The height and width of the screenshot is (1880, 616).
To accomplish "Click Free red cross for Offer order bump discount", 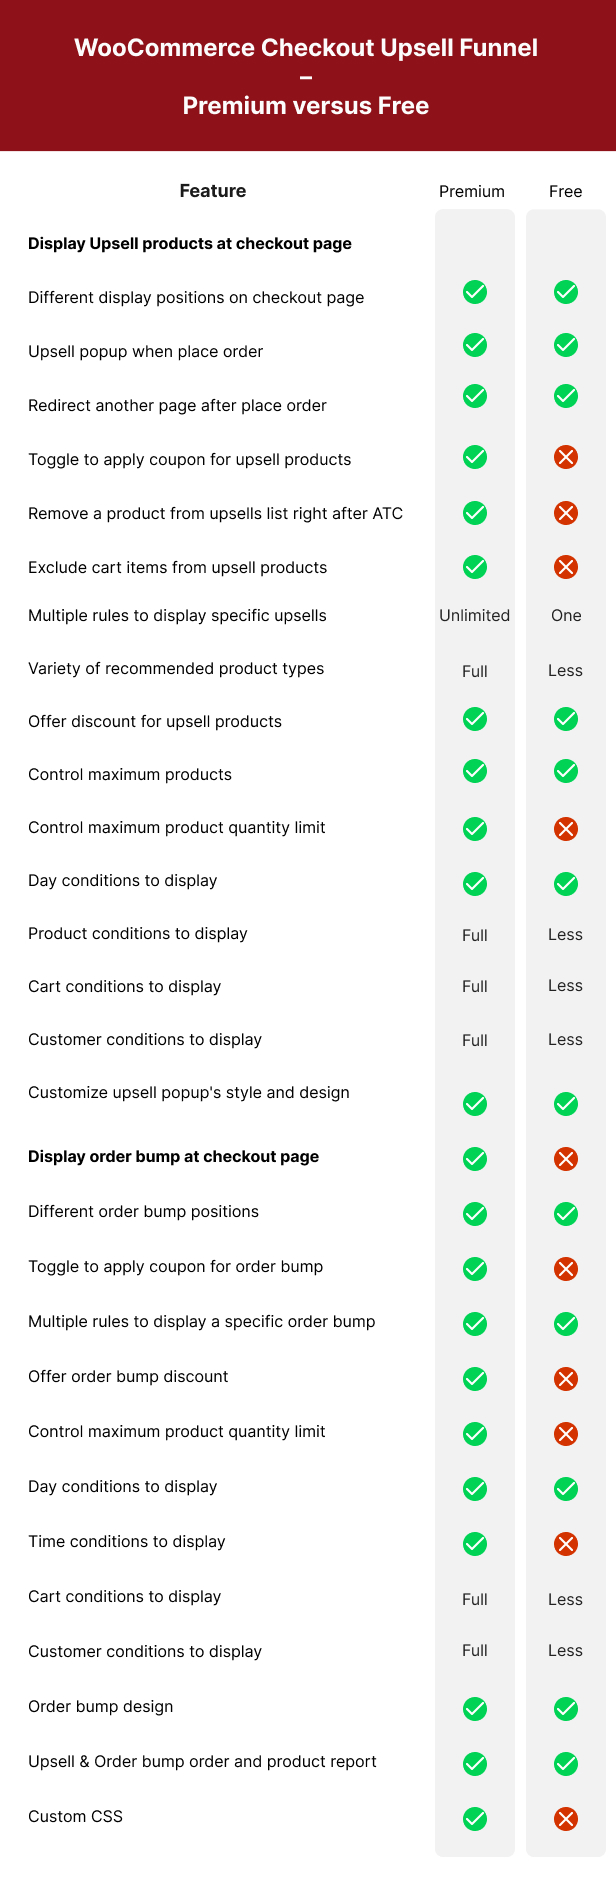I will [566, 1379].
